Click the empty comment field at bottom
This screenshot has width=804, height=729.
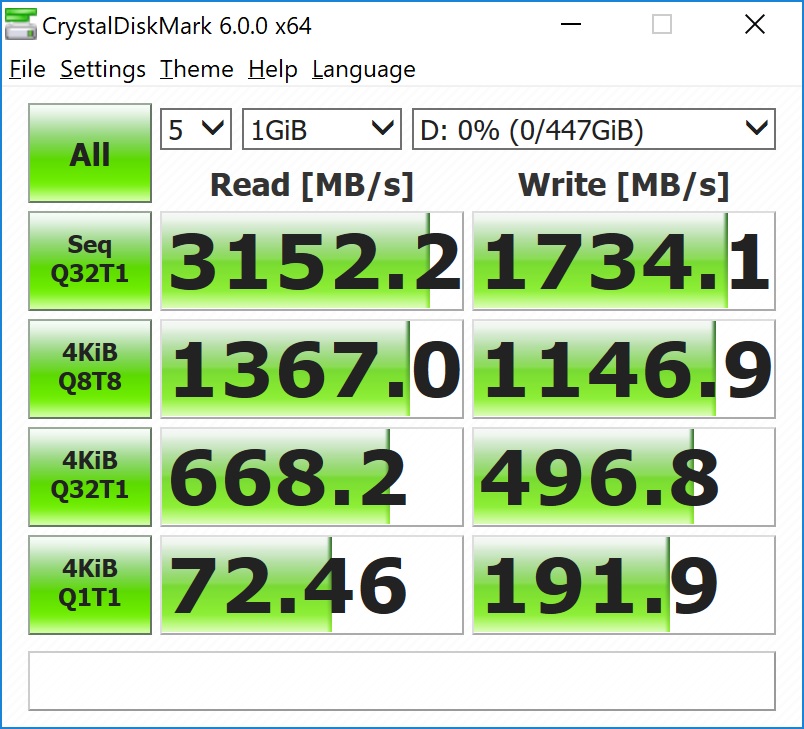(402, 681)
